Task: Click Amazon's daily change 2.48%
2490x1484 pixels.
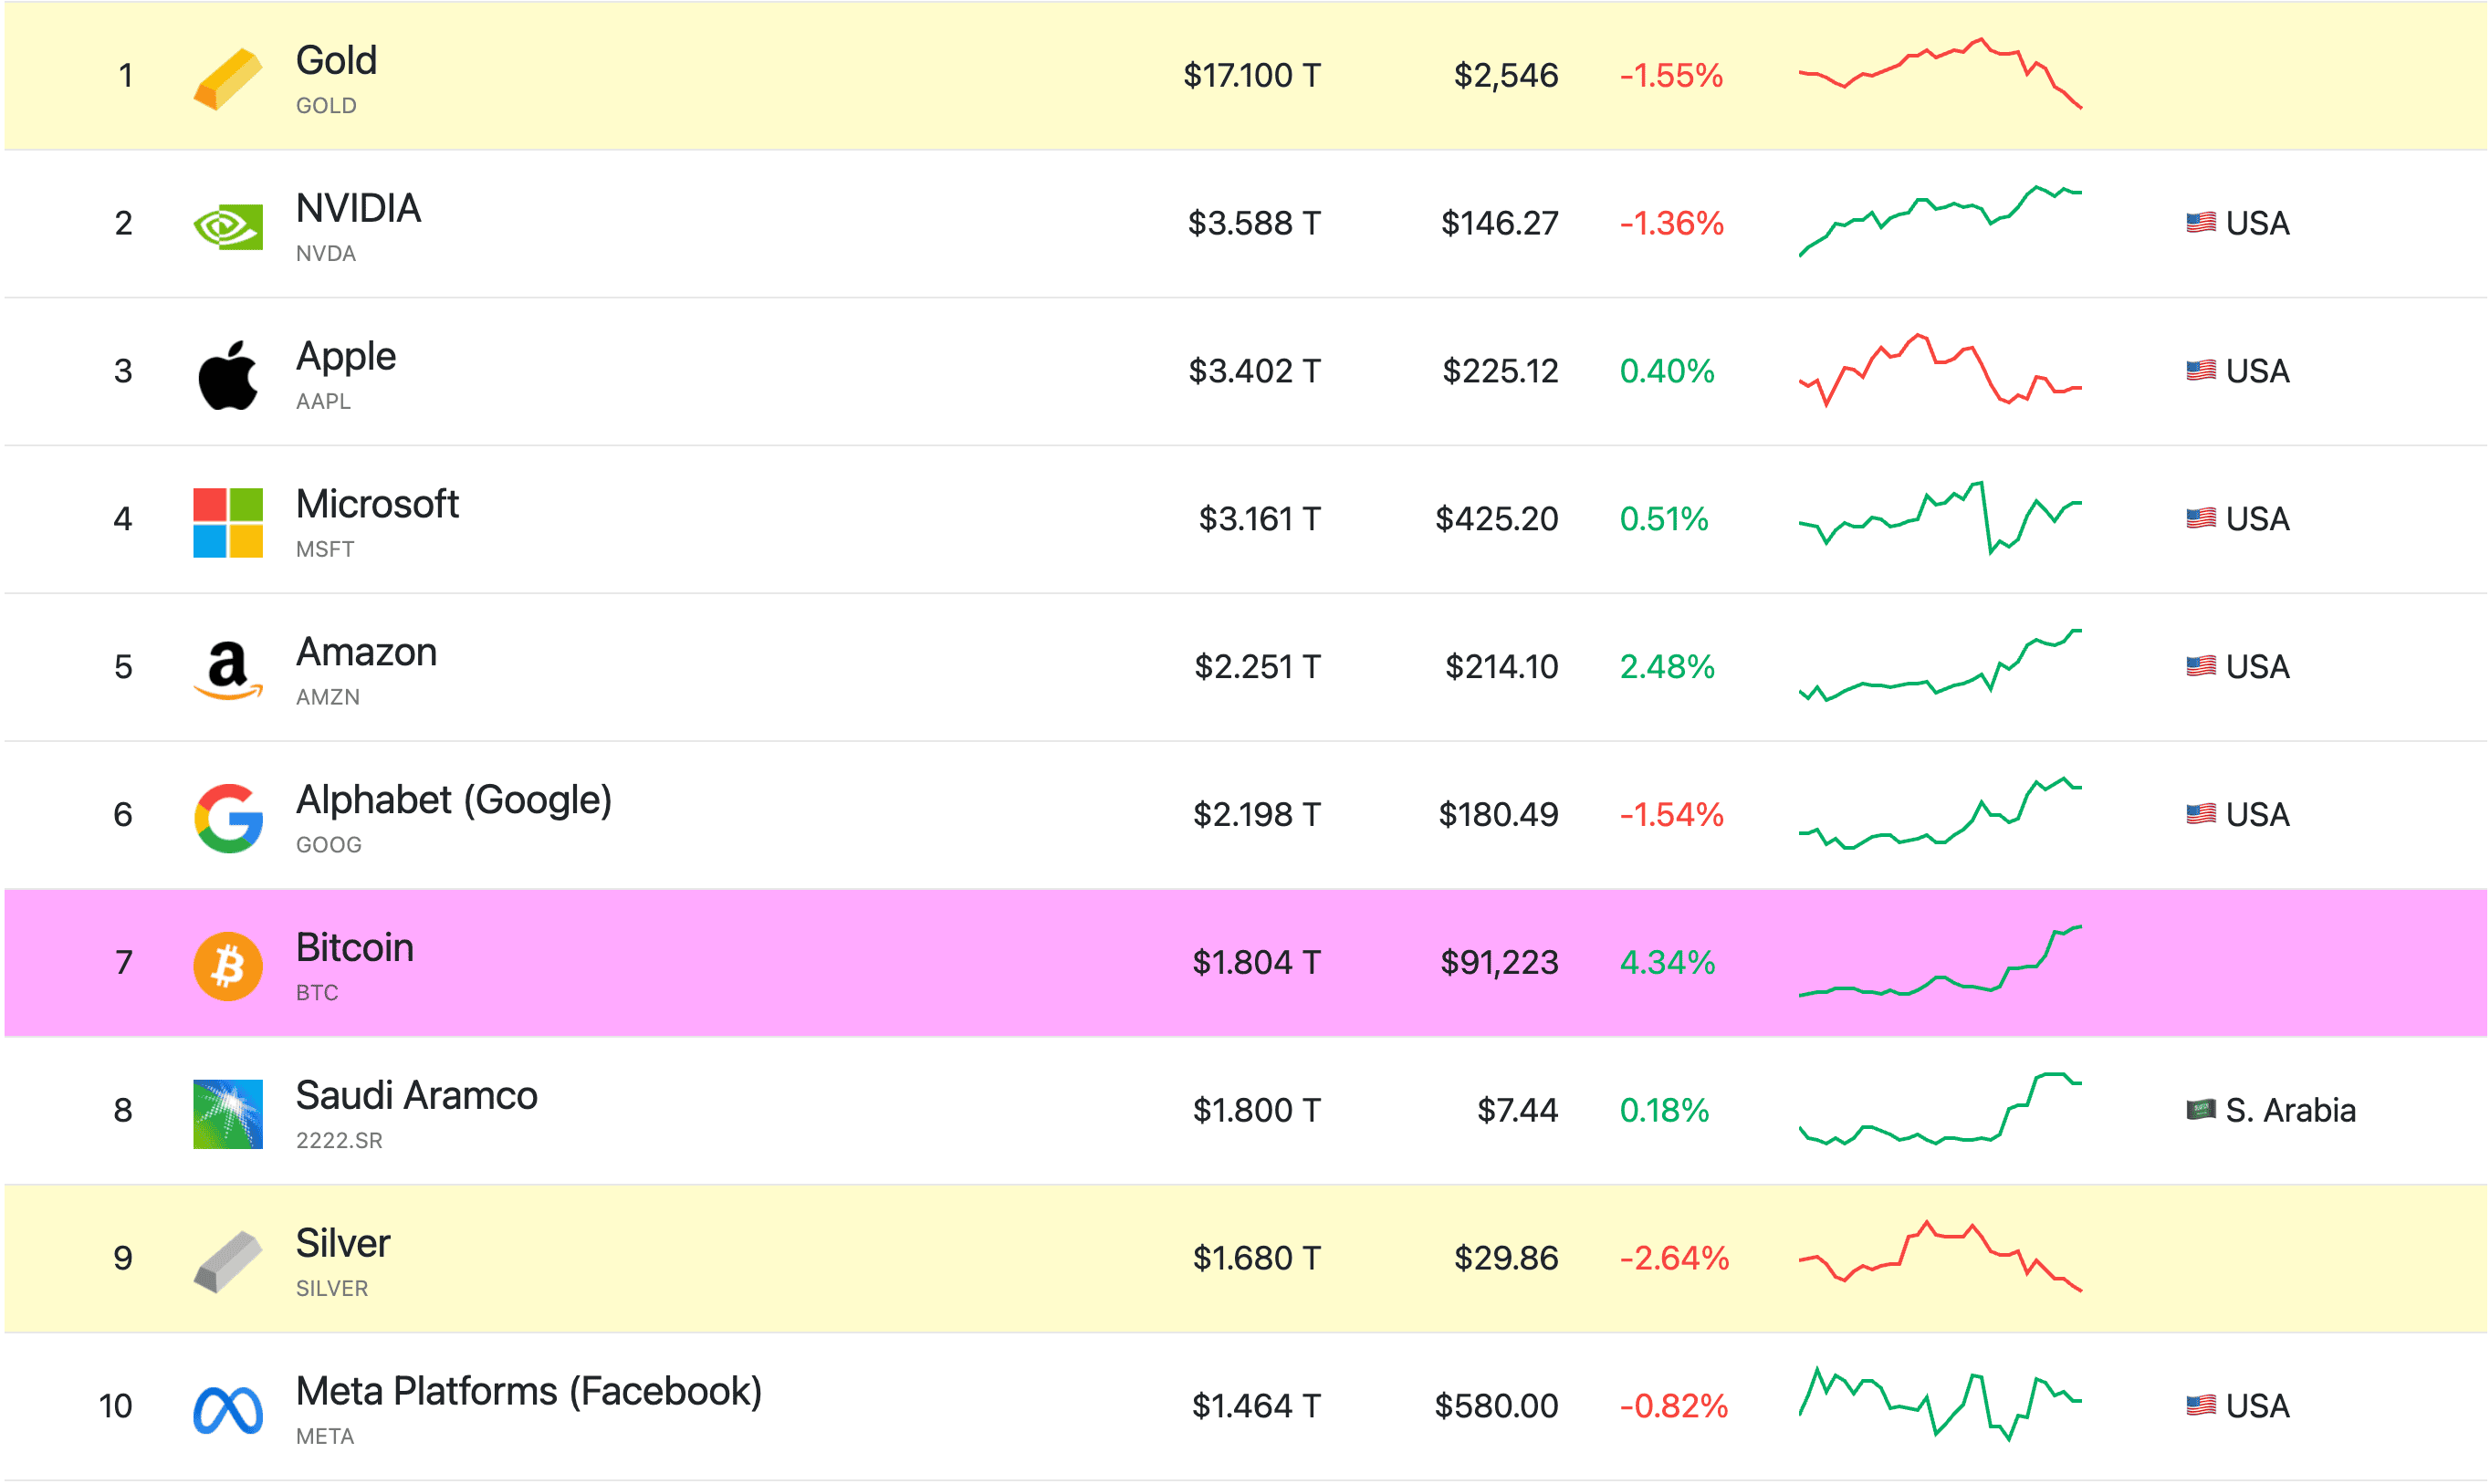Action: tap(1667, 667)
